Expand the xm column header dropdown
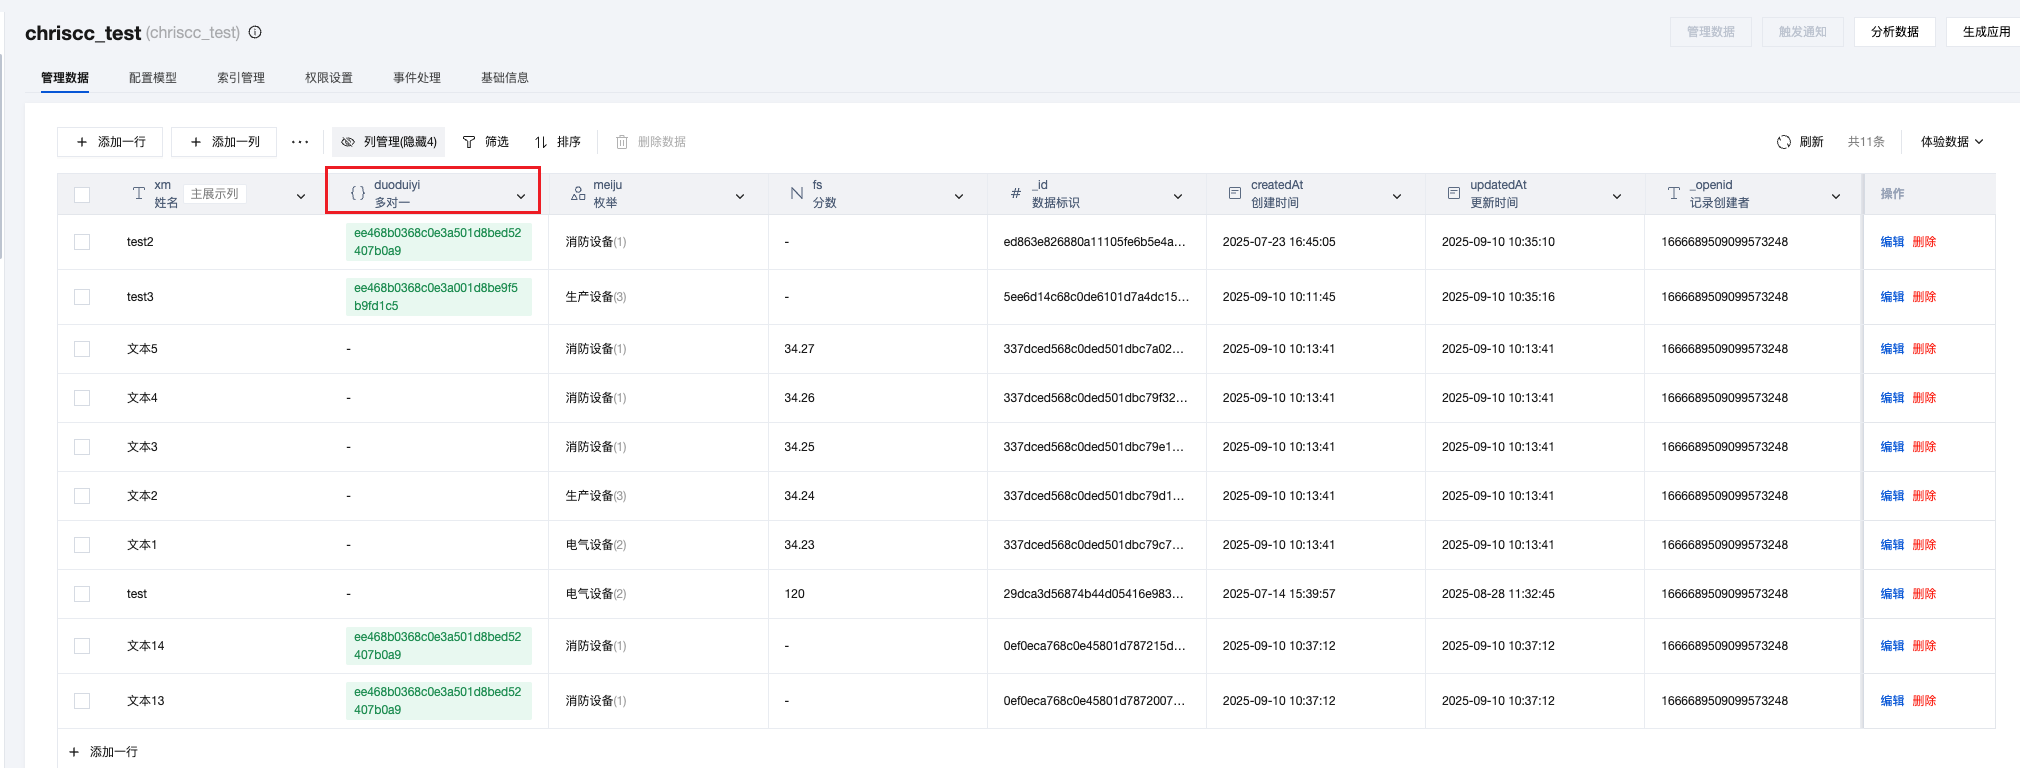This screenshot has height=768, width=2020. click(x=301, y=196)
